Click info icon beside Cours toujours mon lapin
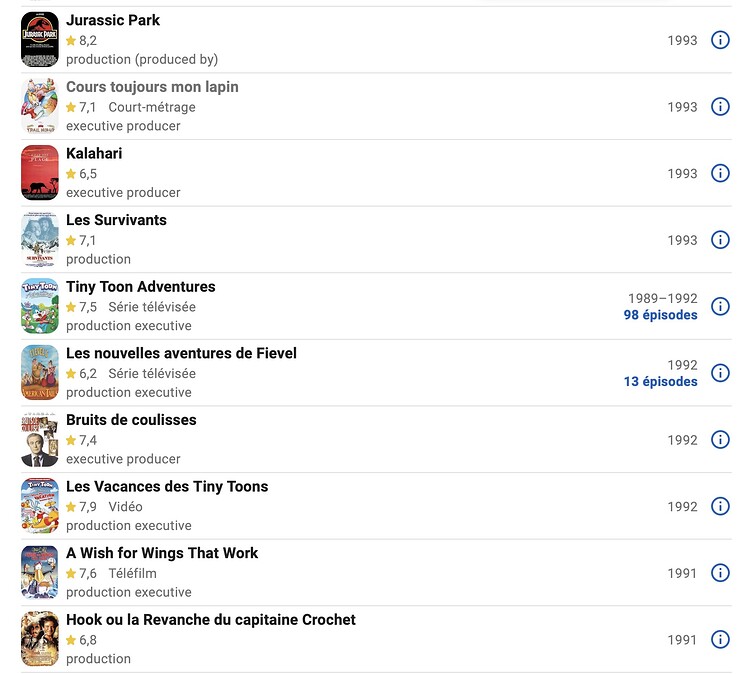750x674 pixels. click(x=720, y=106)
